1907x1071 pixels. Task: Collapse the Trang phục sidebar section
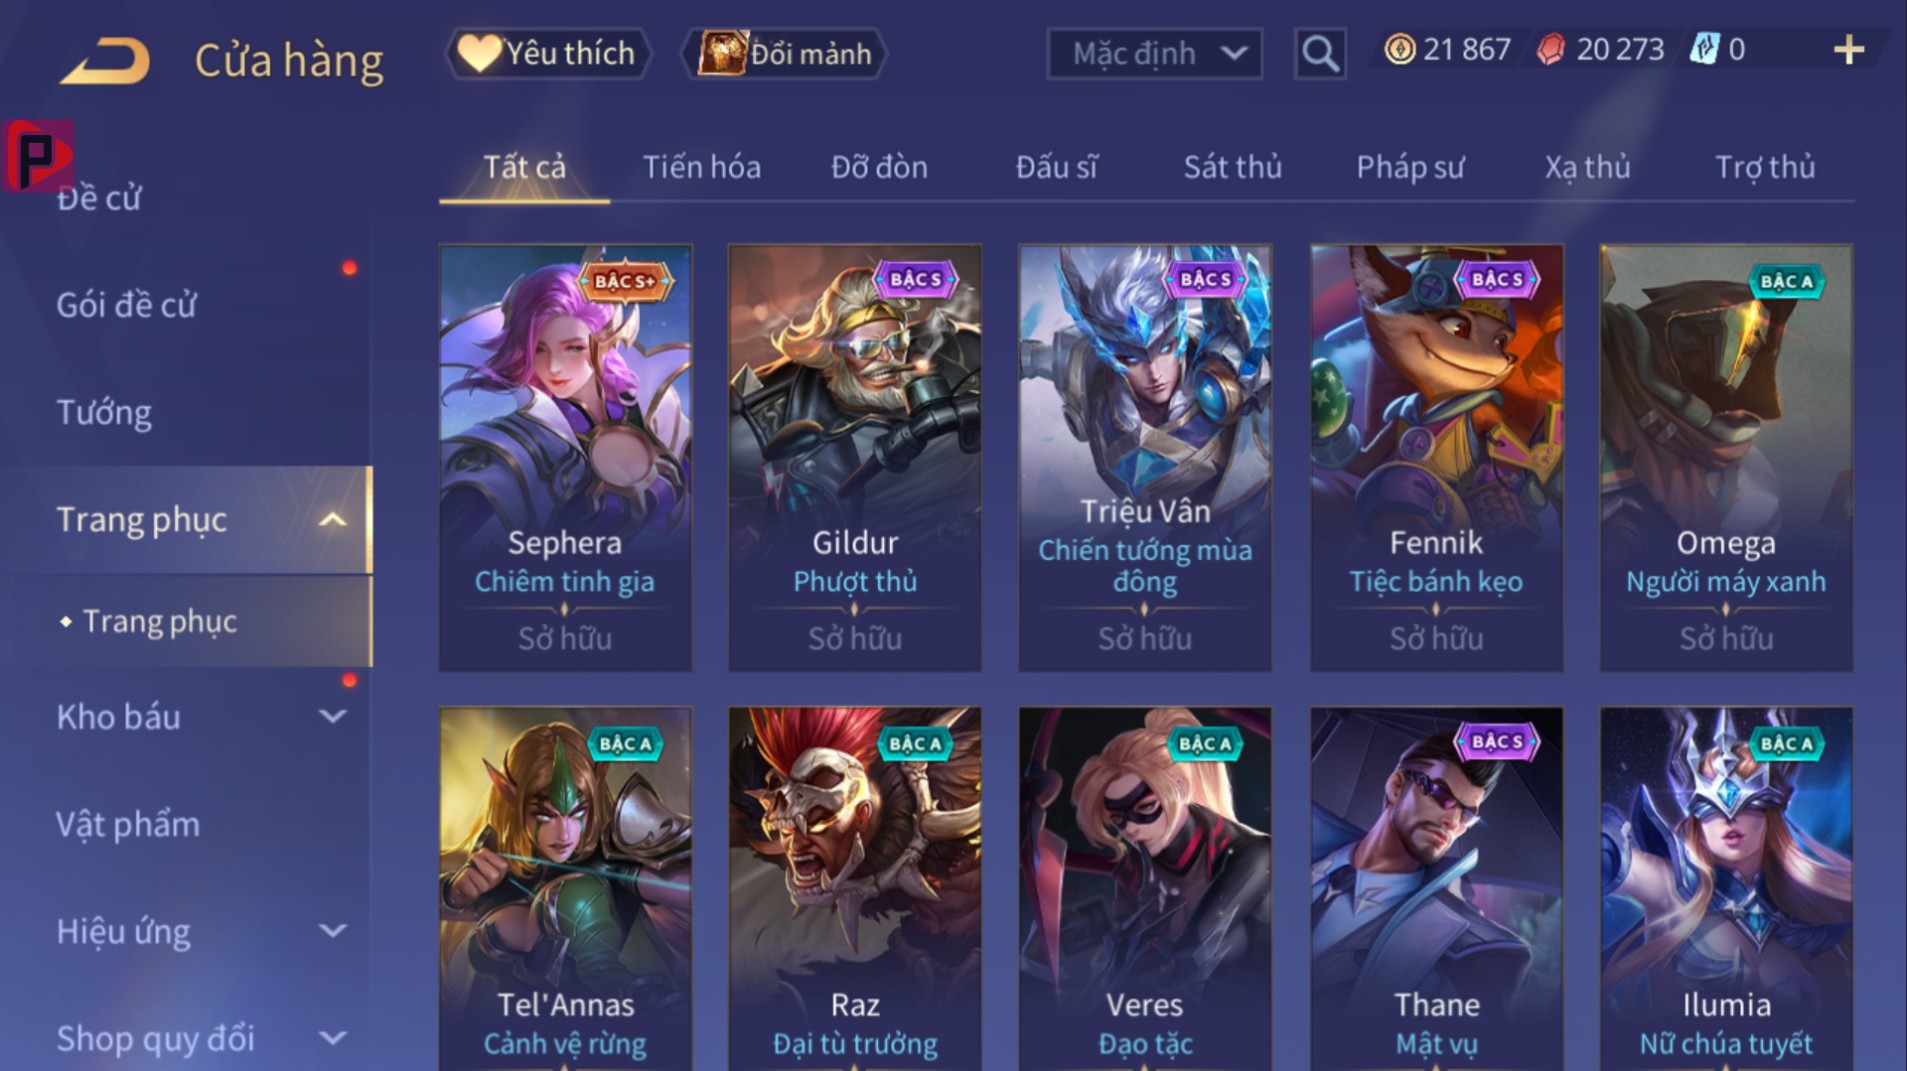(x=333, y=520)
